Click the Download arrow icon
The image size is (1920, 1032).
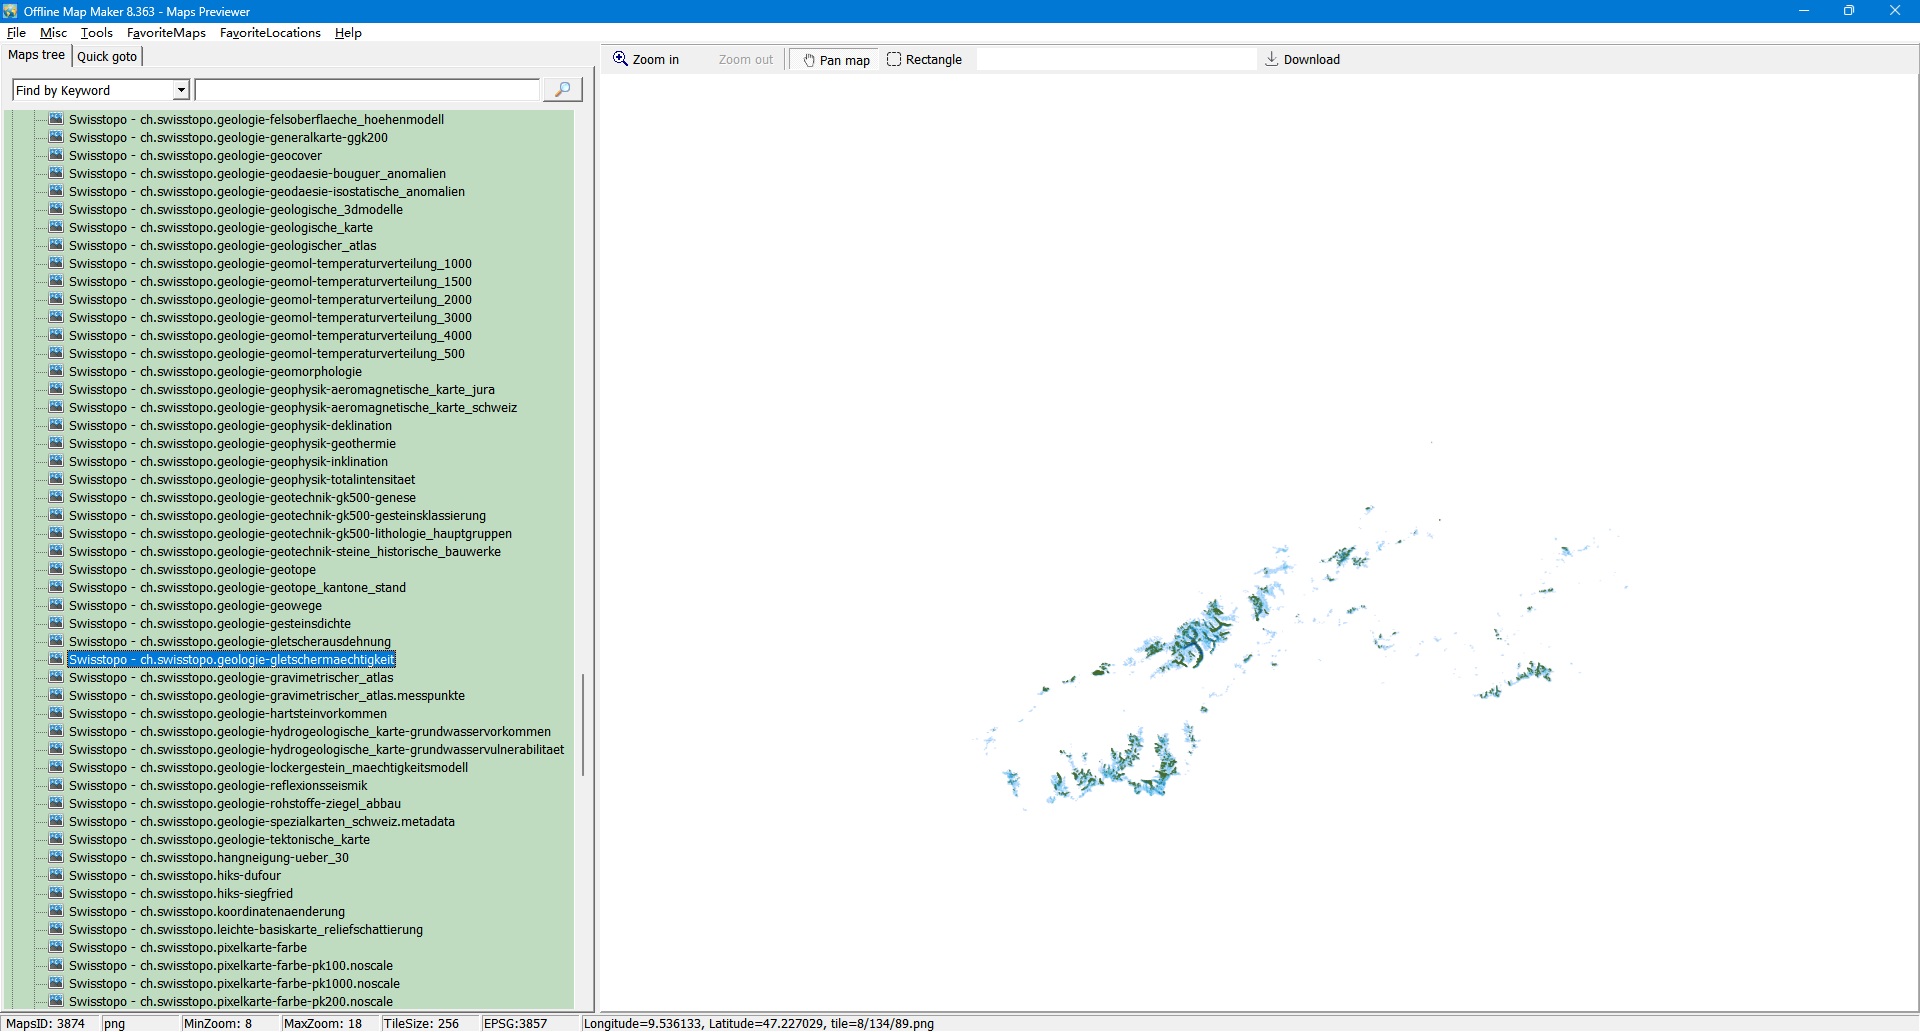[1272, 59]
